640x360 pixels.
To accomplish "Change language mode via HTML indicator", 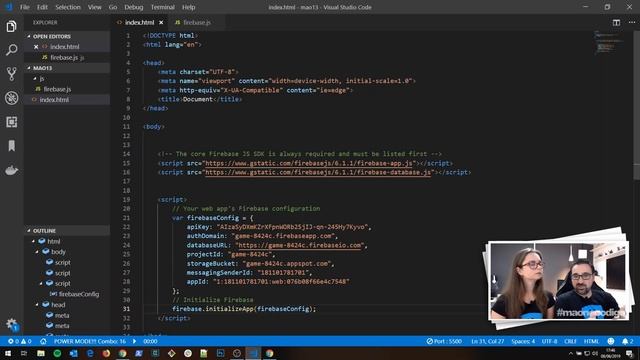I will pyautogui.click(x=591, y=341).
